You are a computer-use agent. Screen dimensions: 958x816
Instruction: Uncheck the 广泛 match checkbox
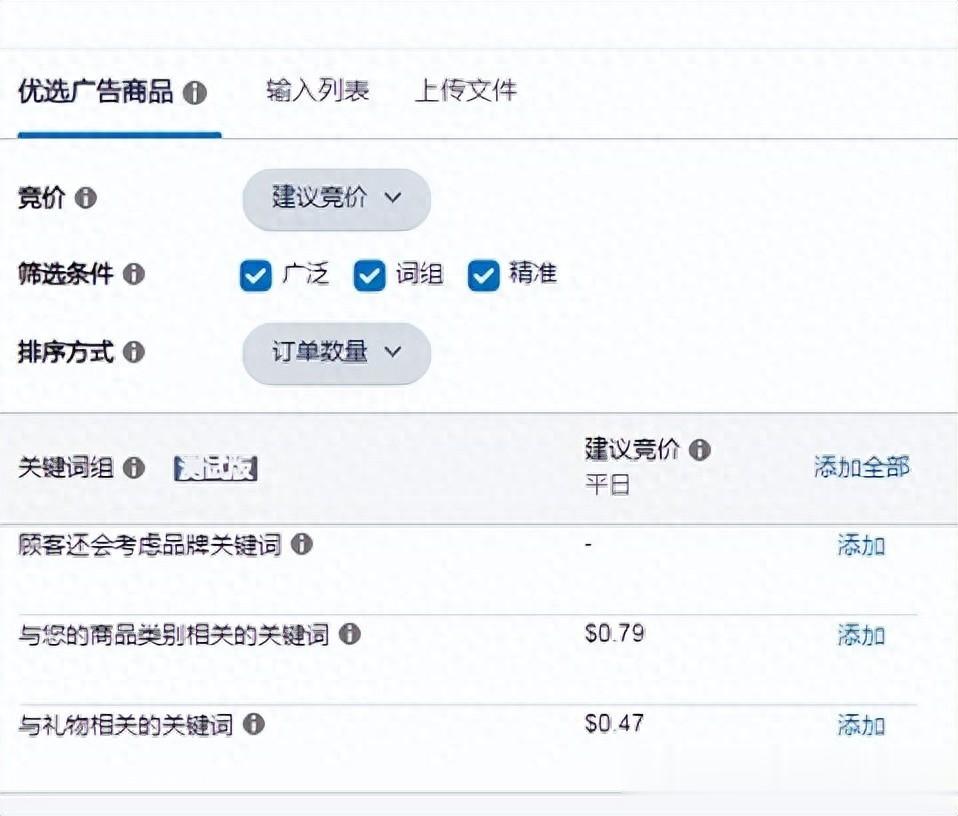pos(256,276)
